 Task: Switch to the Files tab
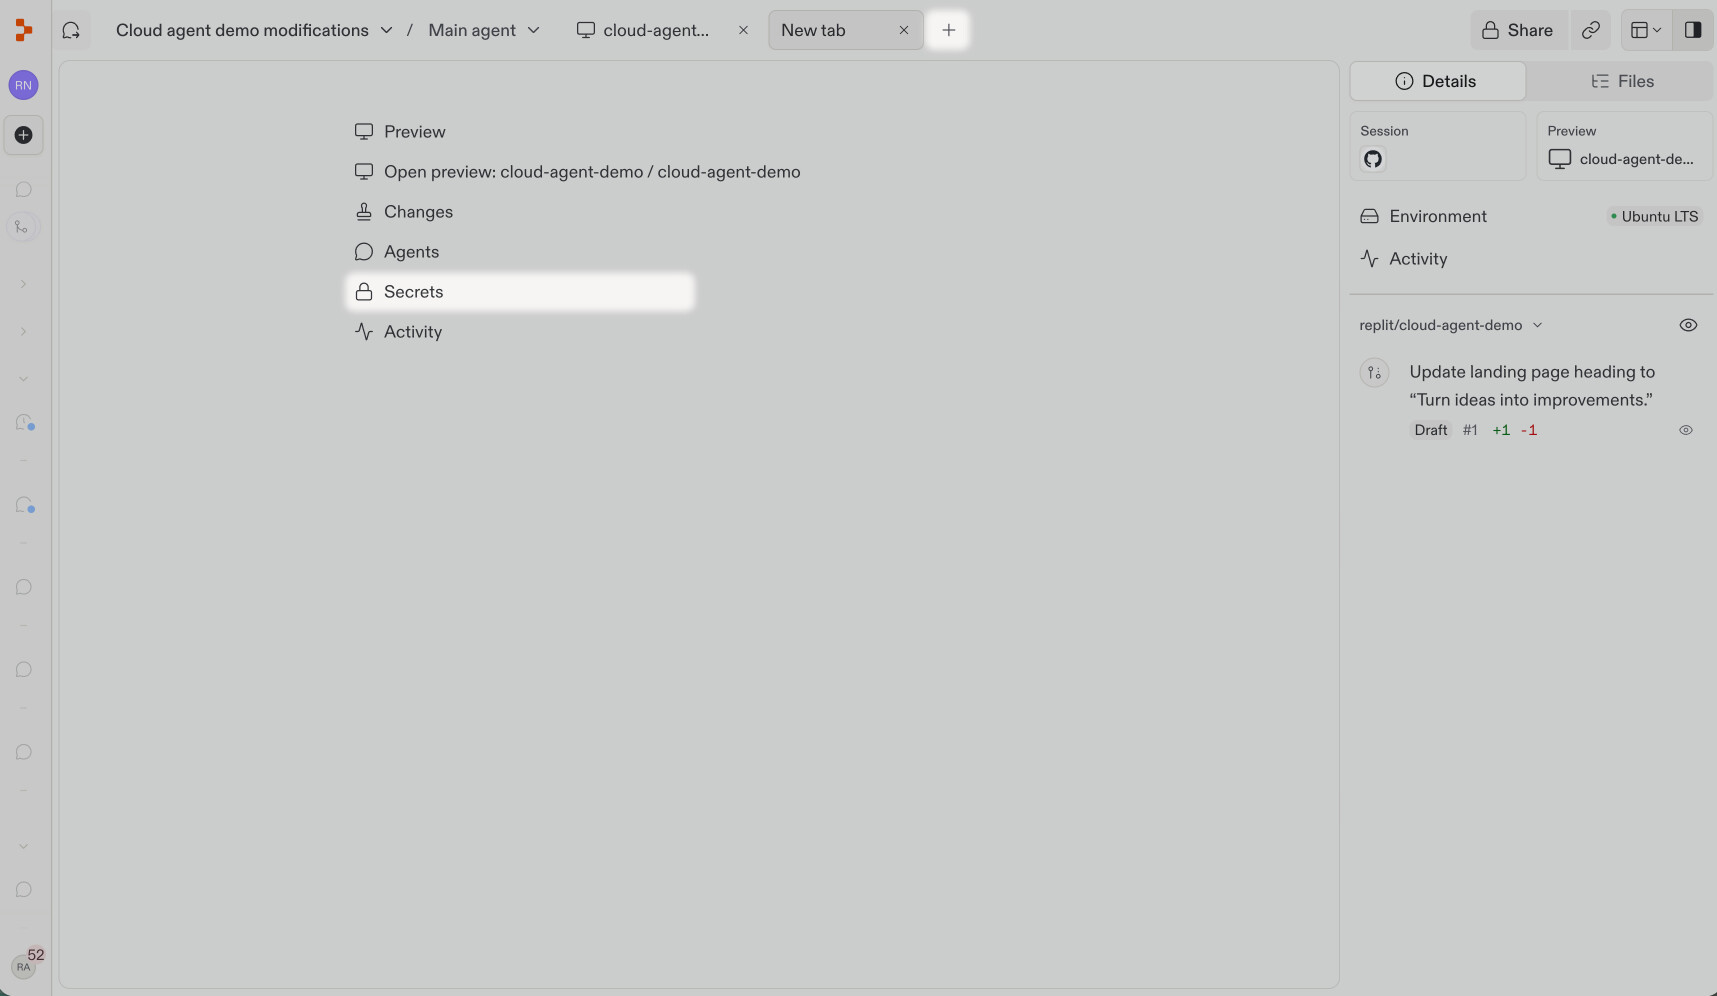pos(1622,81)
